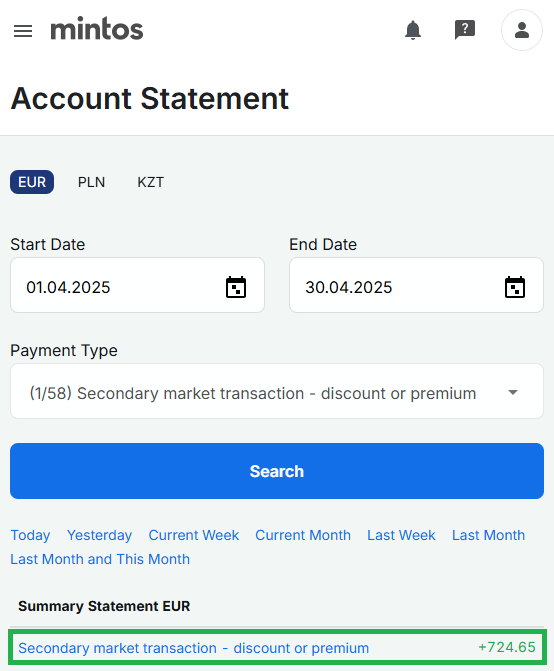Choose the Last Week shortcut link
Image resolution: width=554 pixels, height=671 pixels.
[x=401, y=535]
